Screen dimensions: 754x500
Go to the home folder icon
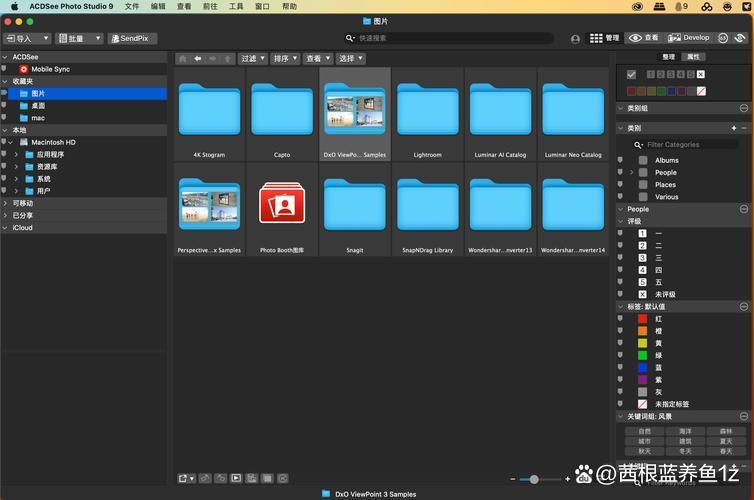coord(182,59)
